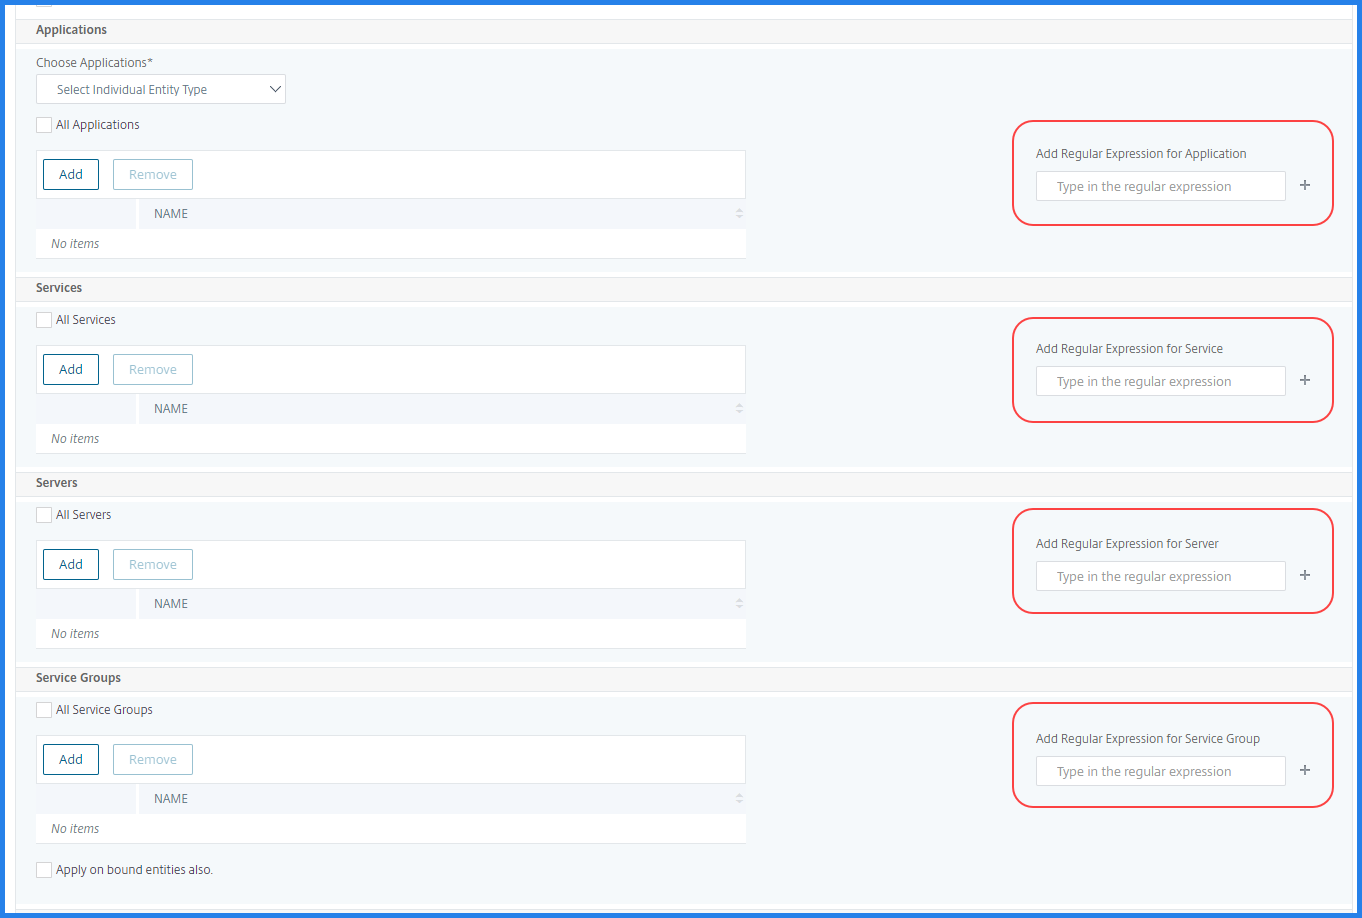The height and width of the screenshot is (918, 1362).
Task: Click Remove button under All Servers
Action: (x=153, y=564)
